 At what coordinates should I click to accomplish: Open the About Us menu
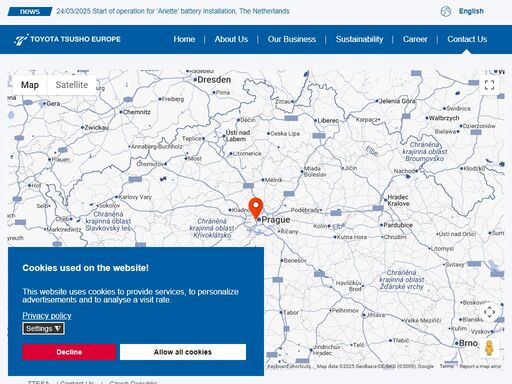tap(231, 39)
